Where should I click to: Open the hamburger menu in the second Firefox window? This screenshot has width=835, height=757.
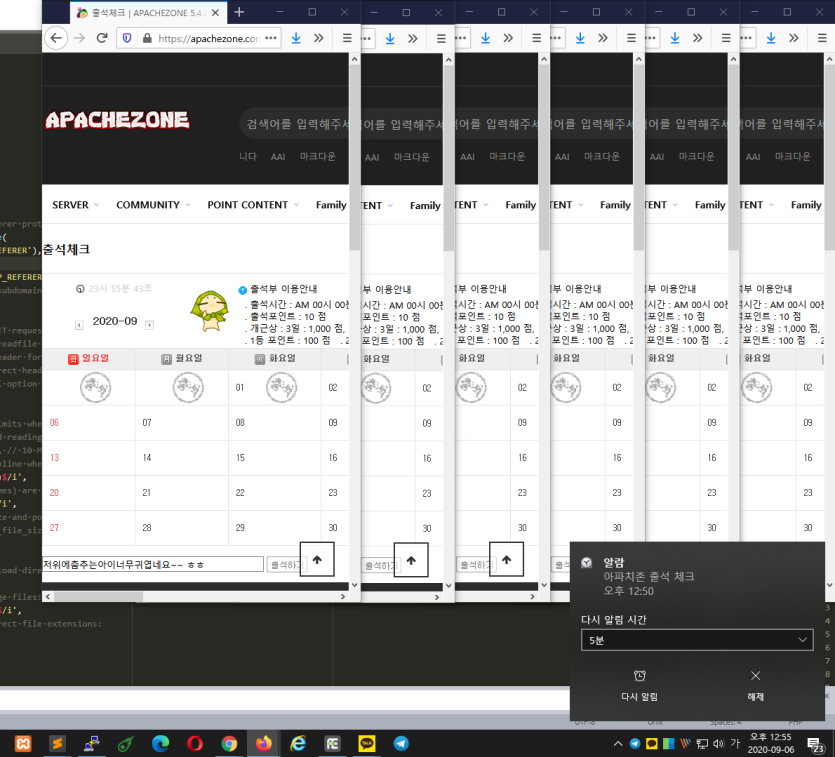point(441,38)
